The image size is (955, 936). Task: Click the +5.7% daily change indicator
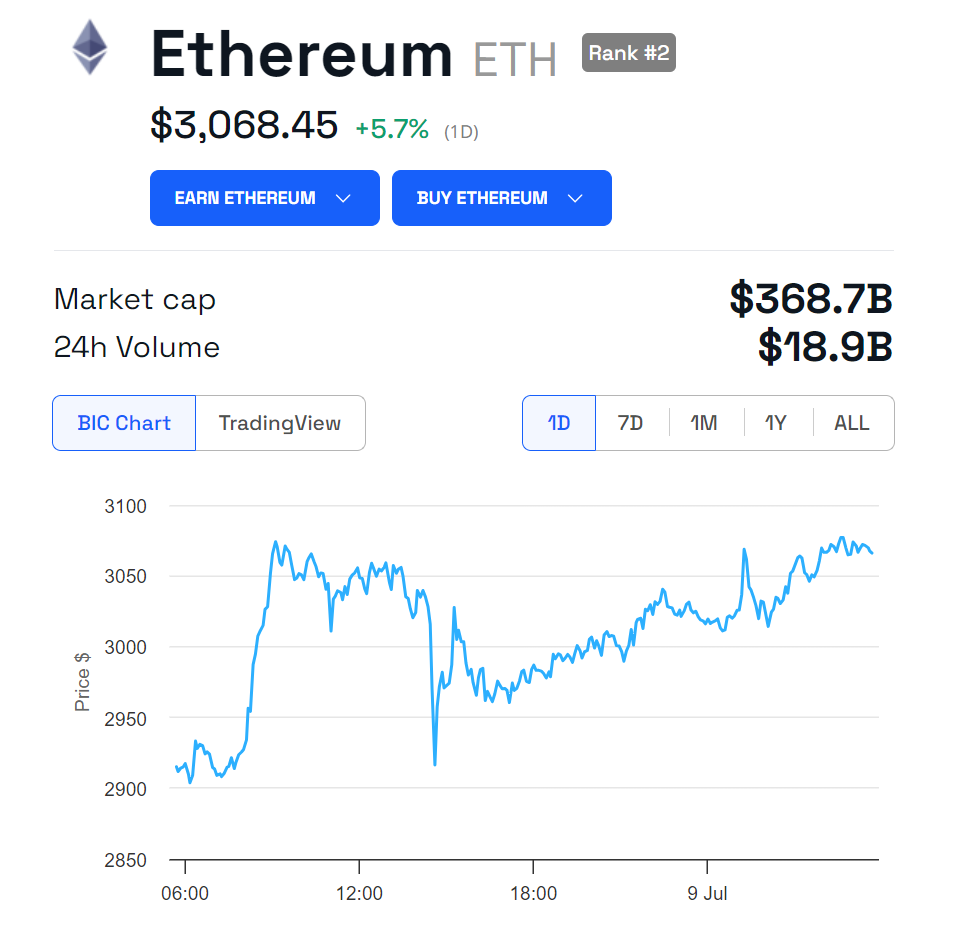point(392,129)
